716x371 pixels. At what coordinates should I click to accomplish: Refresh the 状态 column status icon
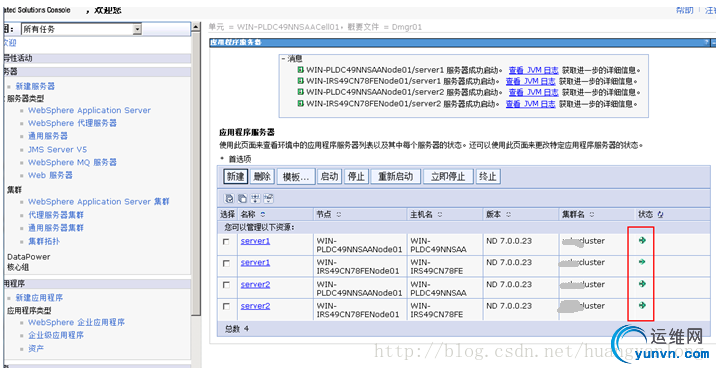[660, 214]
